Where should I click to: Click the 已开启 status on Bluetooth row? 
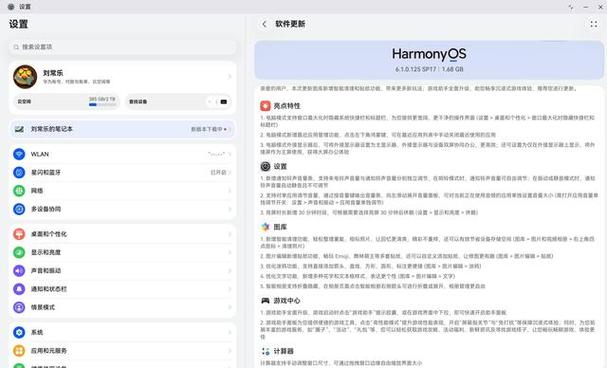pos(218,172)
